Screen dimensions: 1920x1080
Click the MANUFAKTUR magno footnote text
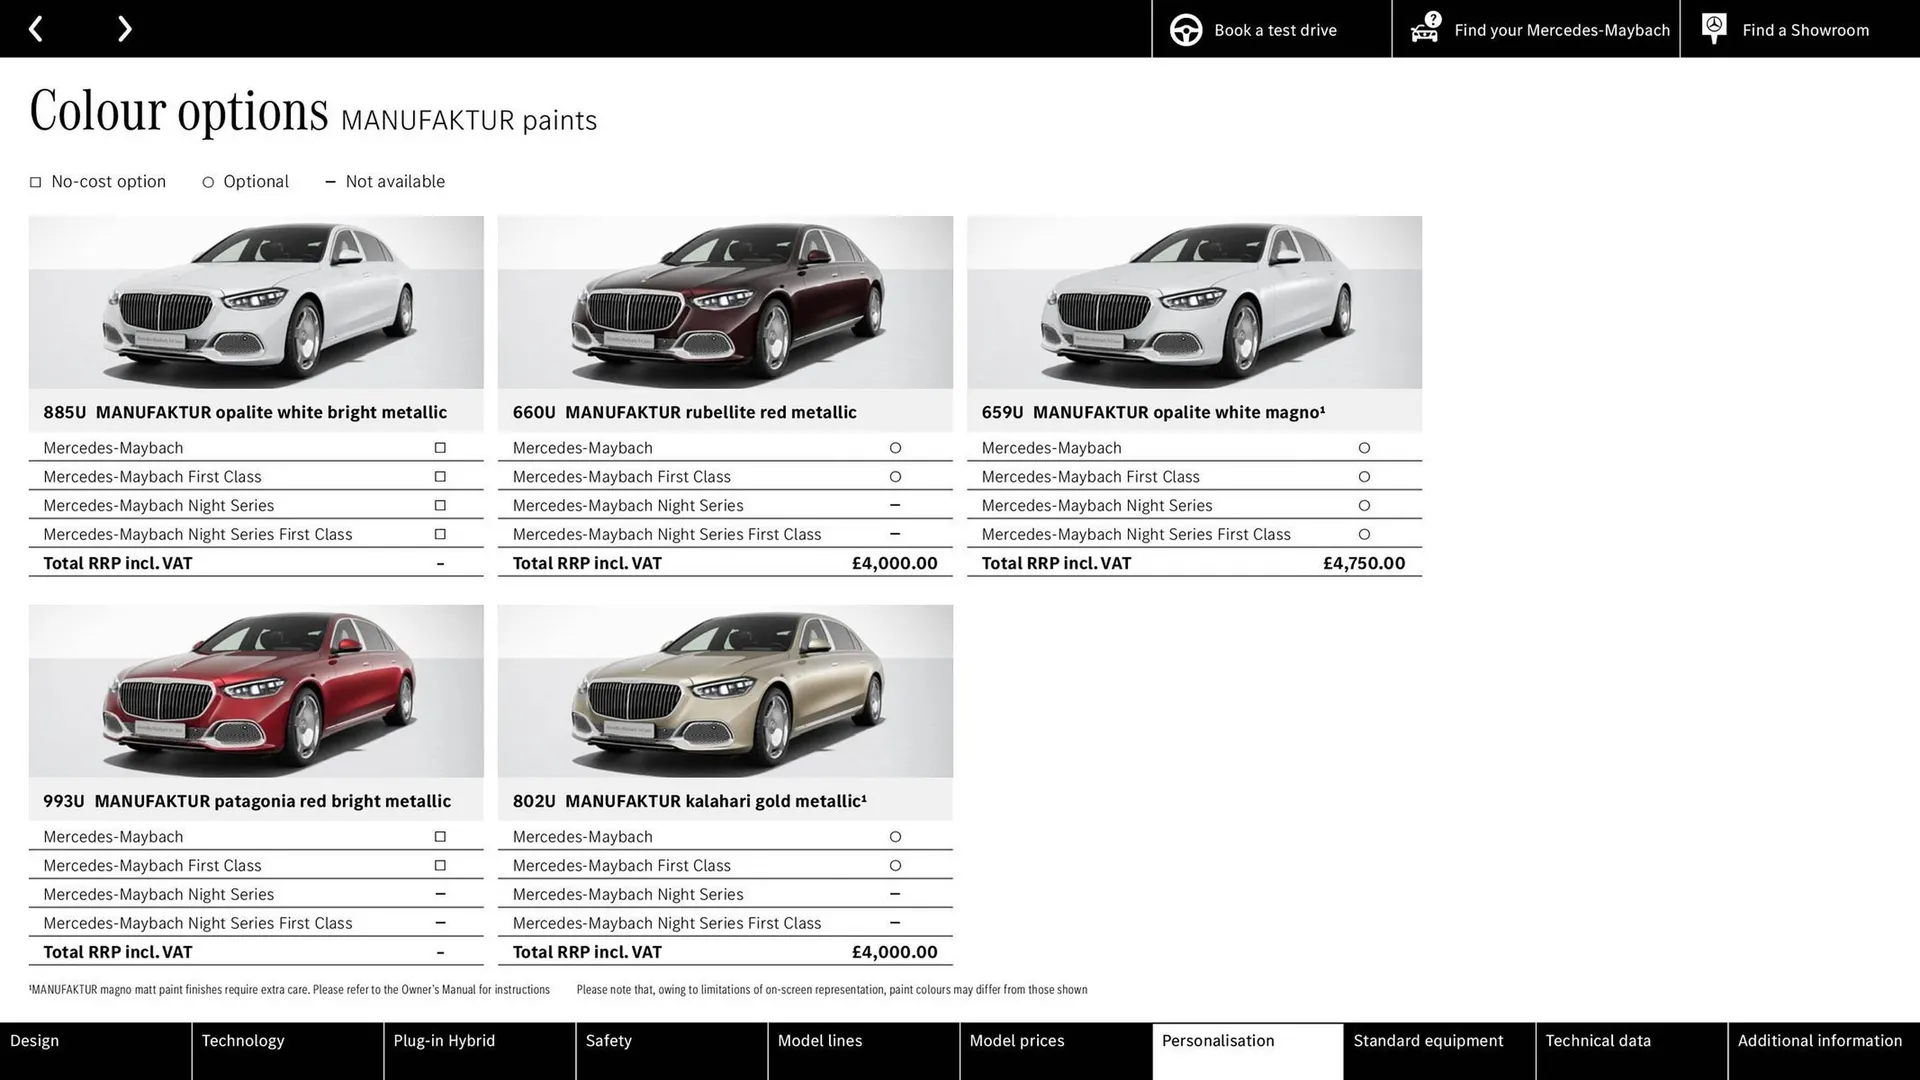pyautogui.click(x=289, y=989)
